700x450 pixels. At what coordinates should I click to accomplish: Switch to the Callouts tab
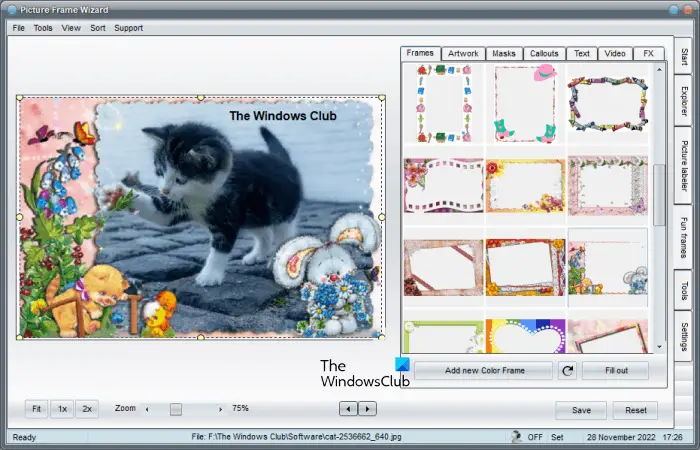(x=544, y=53)
